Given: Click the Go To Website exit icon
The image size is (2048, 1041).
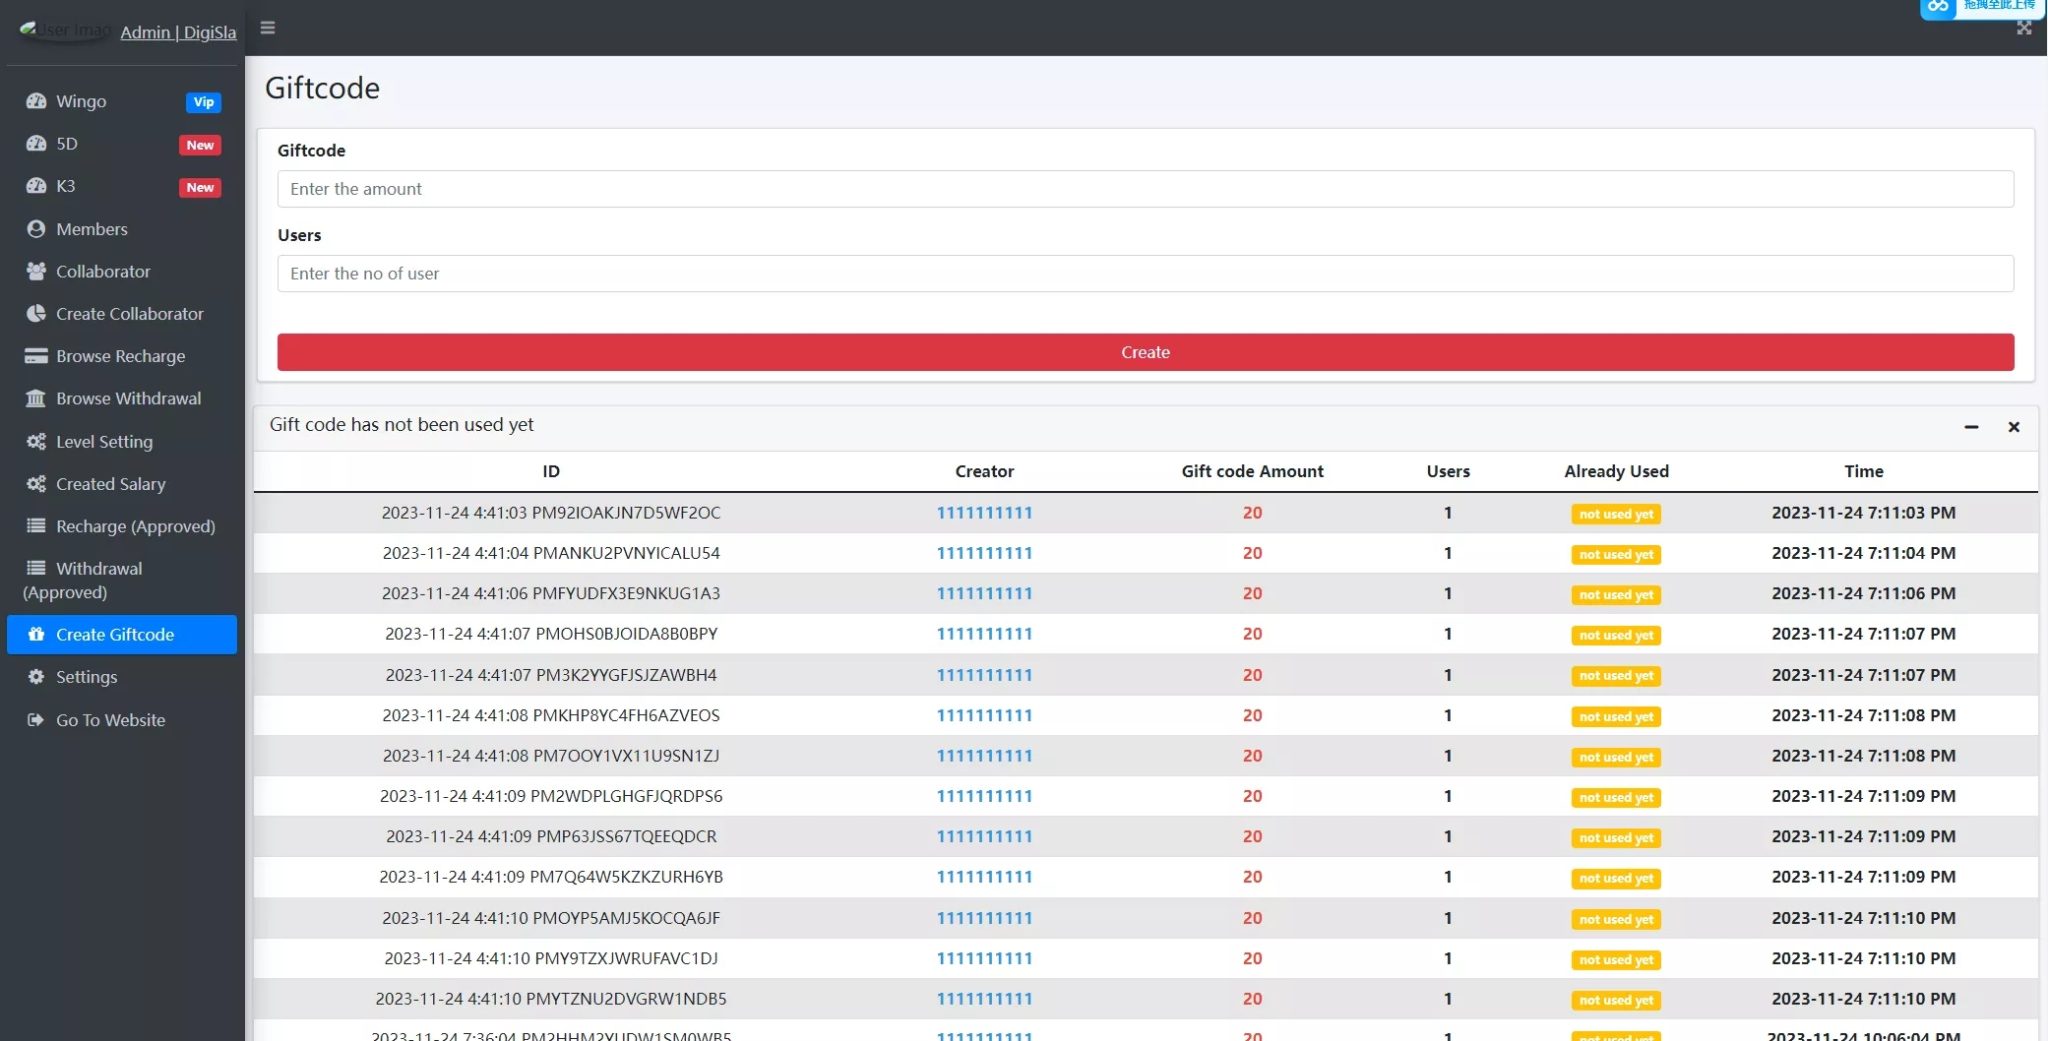Looking at the screenshot, I should pos(36,720).
